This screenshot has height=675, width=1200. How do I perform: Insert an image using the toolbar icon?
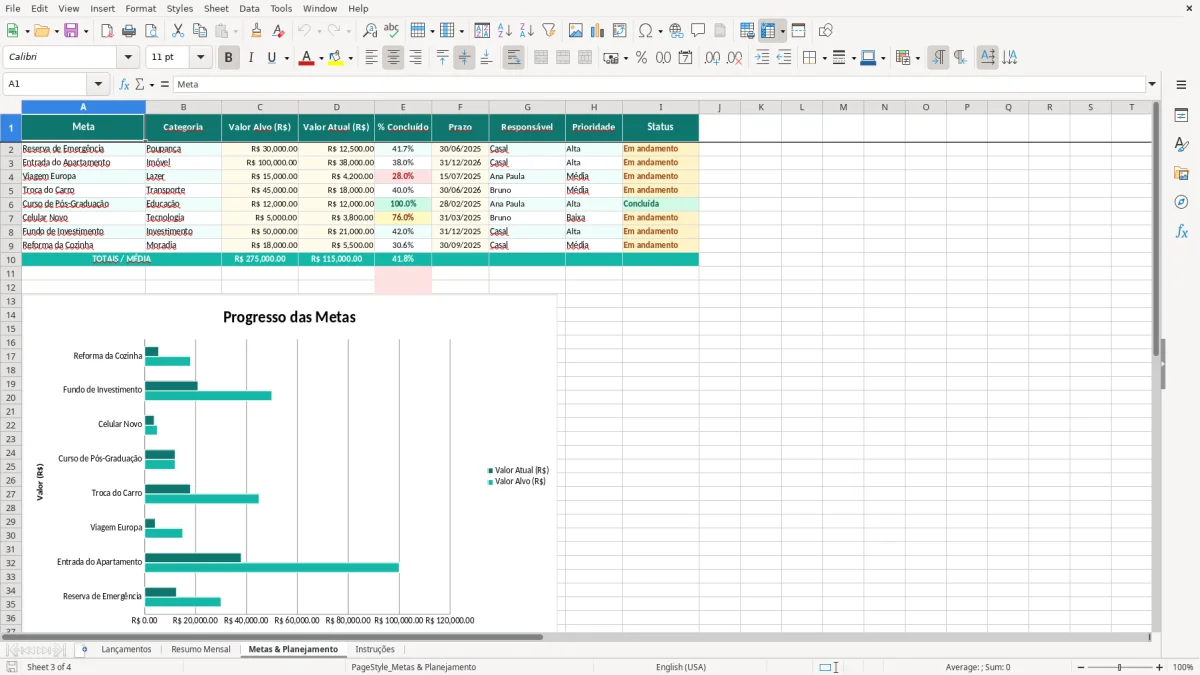(577, 31)
